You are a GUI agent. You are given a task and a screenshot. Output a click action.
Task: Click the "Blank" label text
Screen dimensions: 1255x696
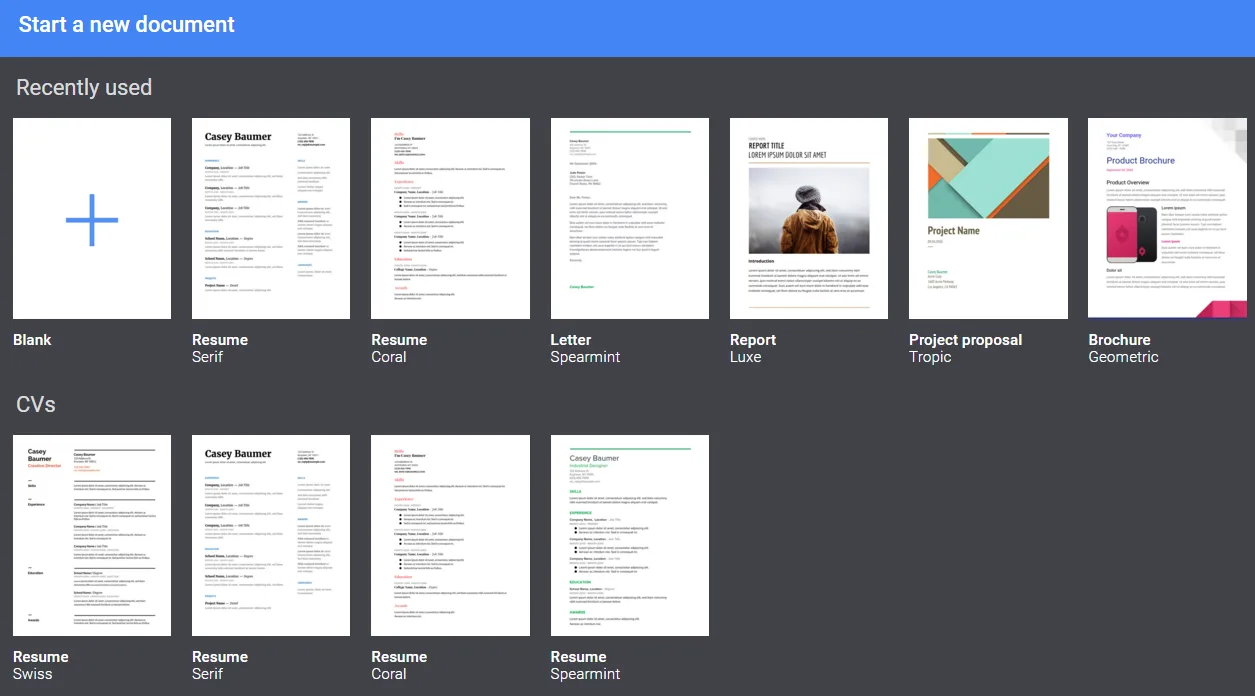32,340
